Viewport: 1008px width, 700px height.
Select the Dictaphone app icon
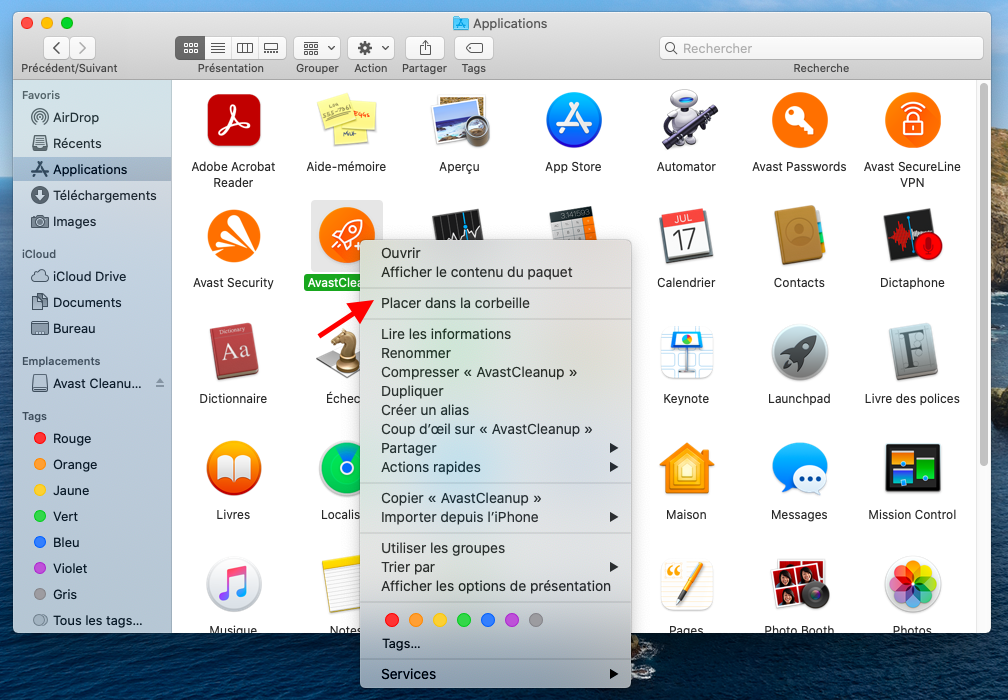(912, 236)
